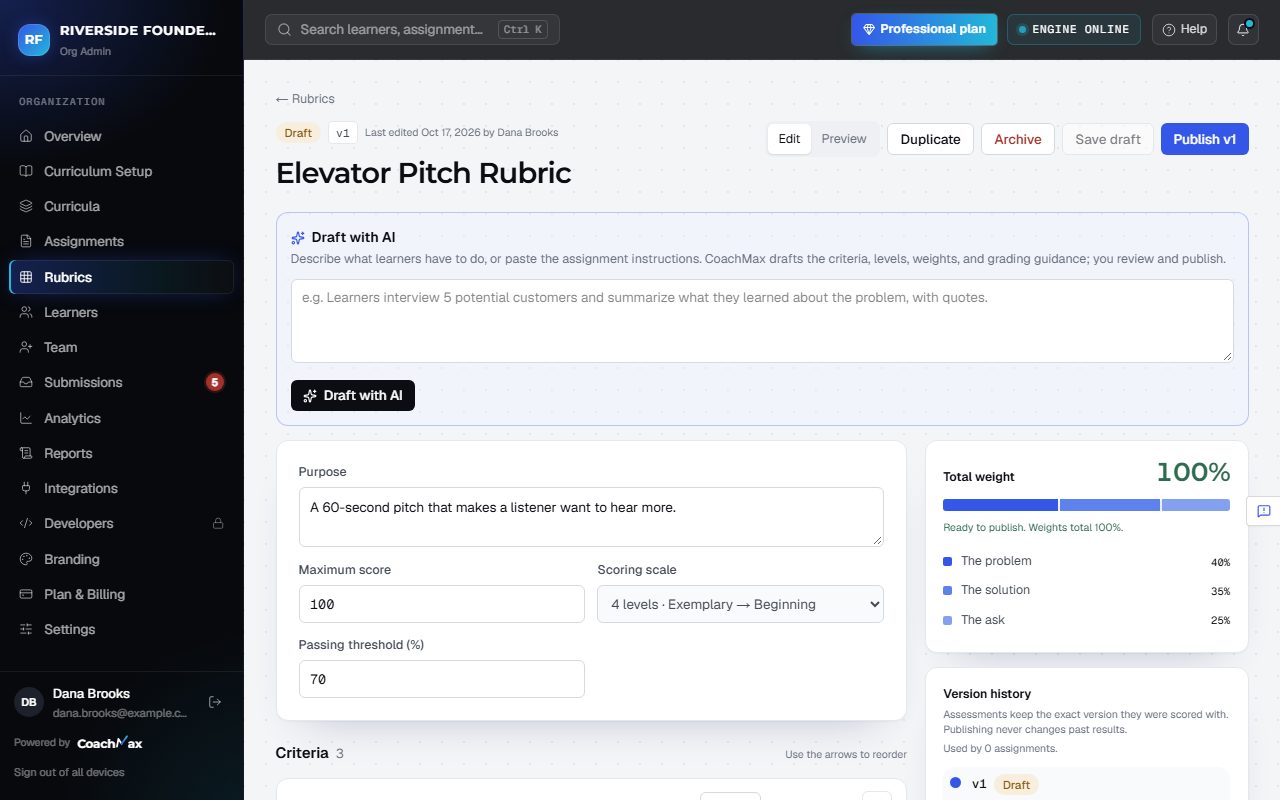Click the Duplicate button

[x=930, y=139]
